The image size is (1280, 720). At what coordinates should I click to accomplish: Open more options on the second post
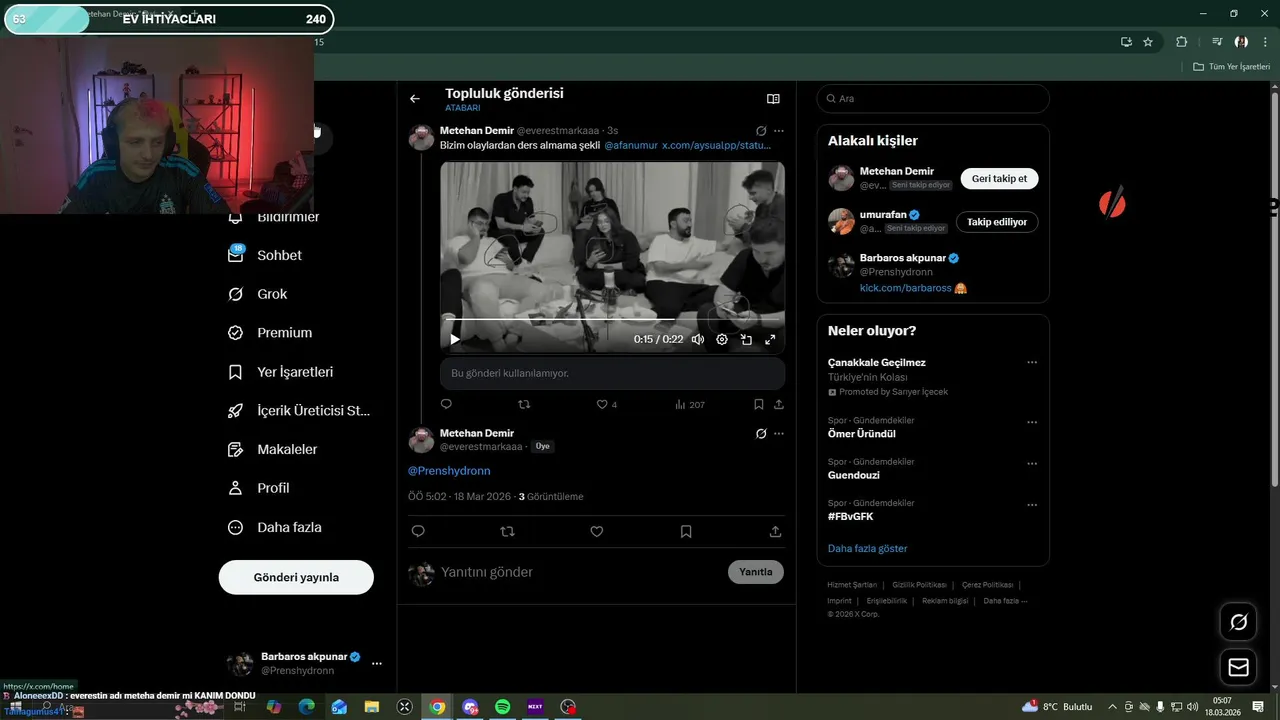[779, 433]
